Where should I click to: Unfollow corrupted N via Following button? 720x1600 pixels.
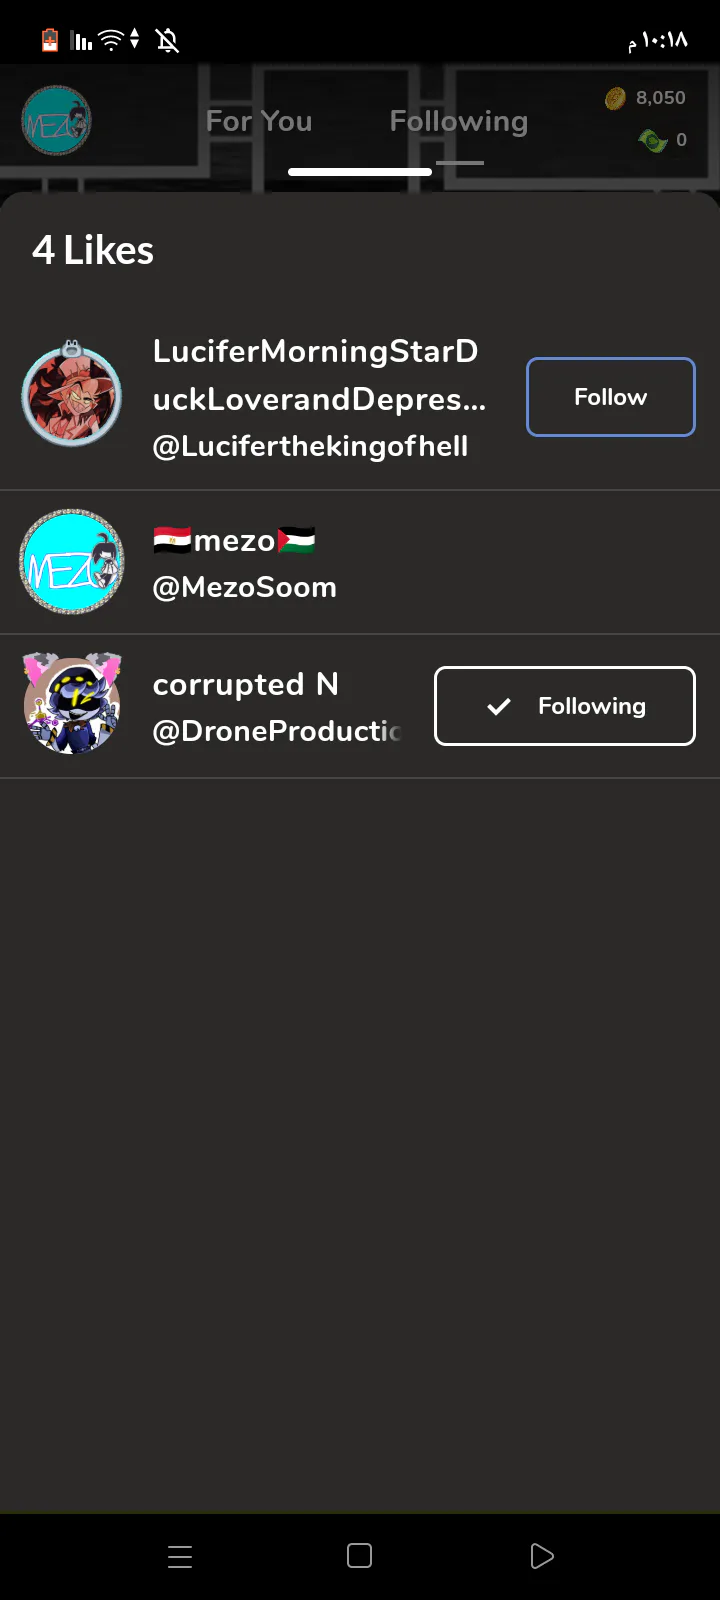564,706
